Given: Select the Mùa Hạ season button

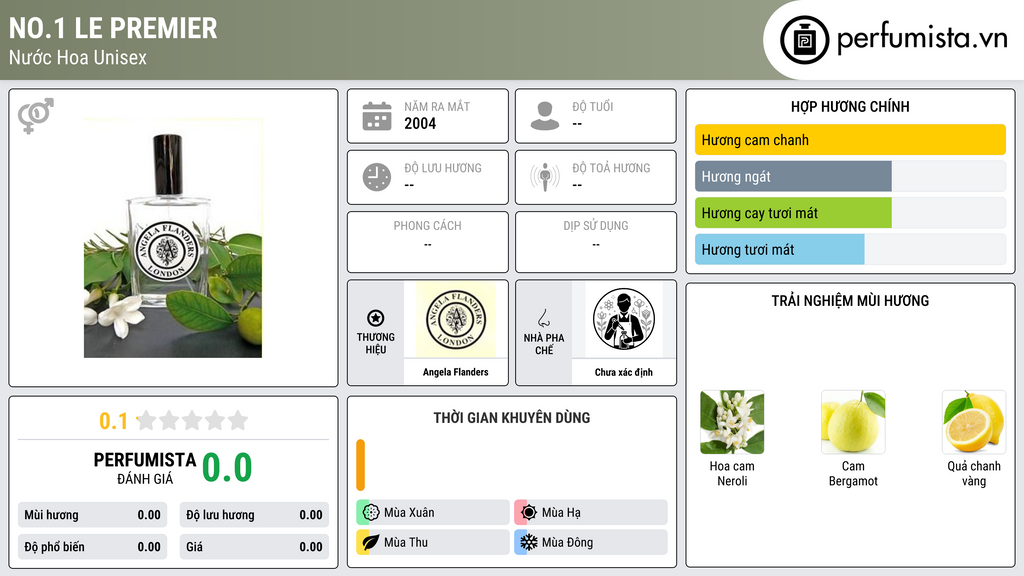Looking at the screenshot, I should click(x=591, y=513).
